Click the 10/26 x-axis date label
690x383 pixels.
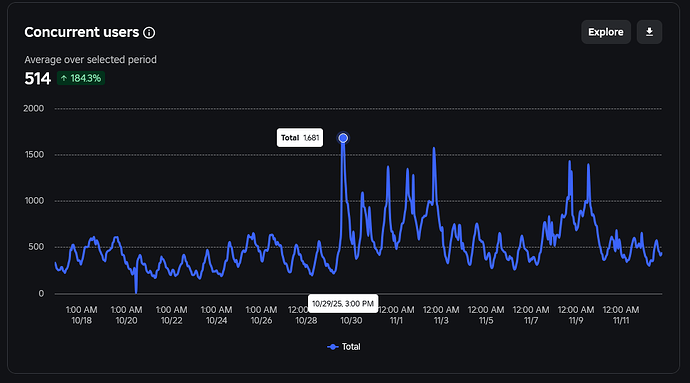click(x=261, y=320)
